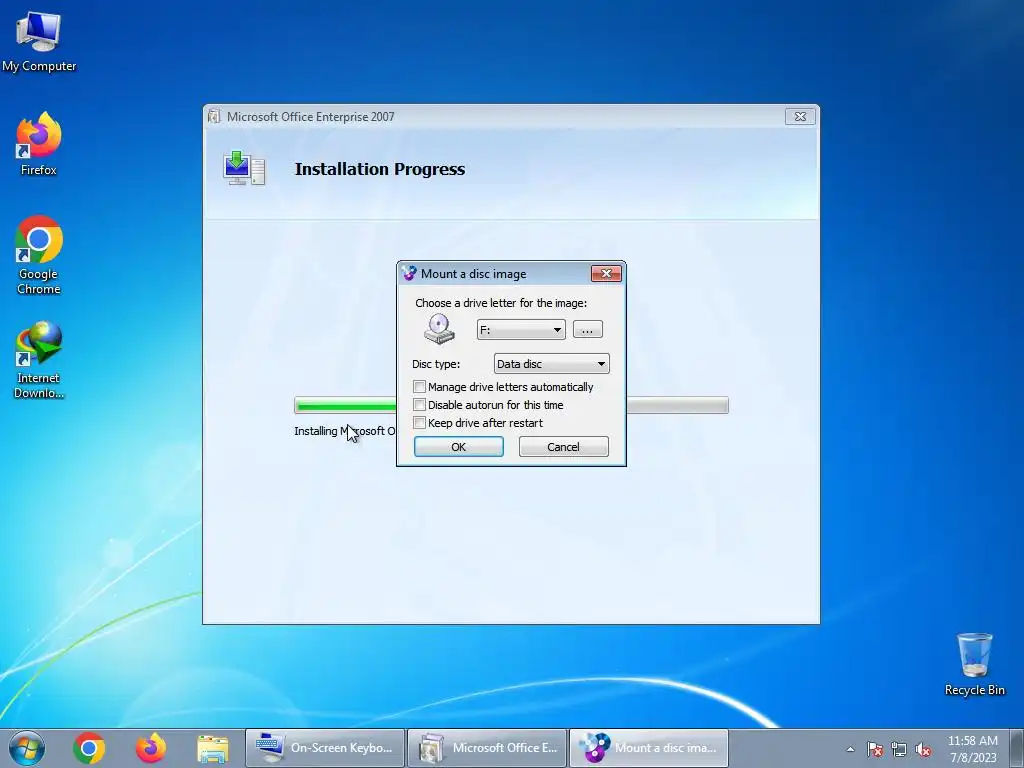1024x768 pixels.
Task: Click the browse "..." button
Action: tap(587, 330)
